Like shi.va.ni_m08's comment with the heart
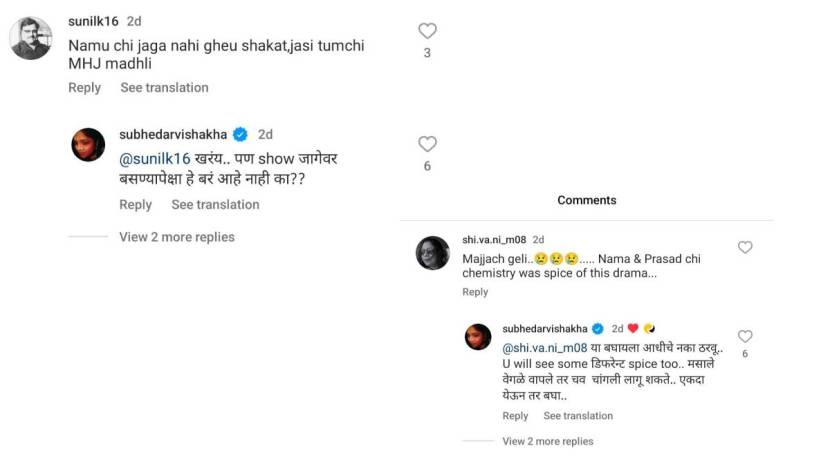The width and height of the screenshot is (830, 466). coord(745,247)
